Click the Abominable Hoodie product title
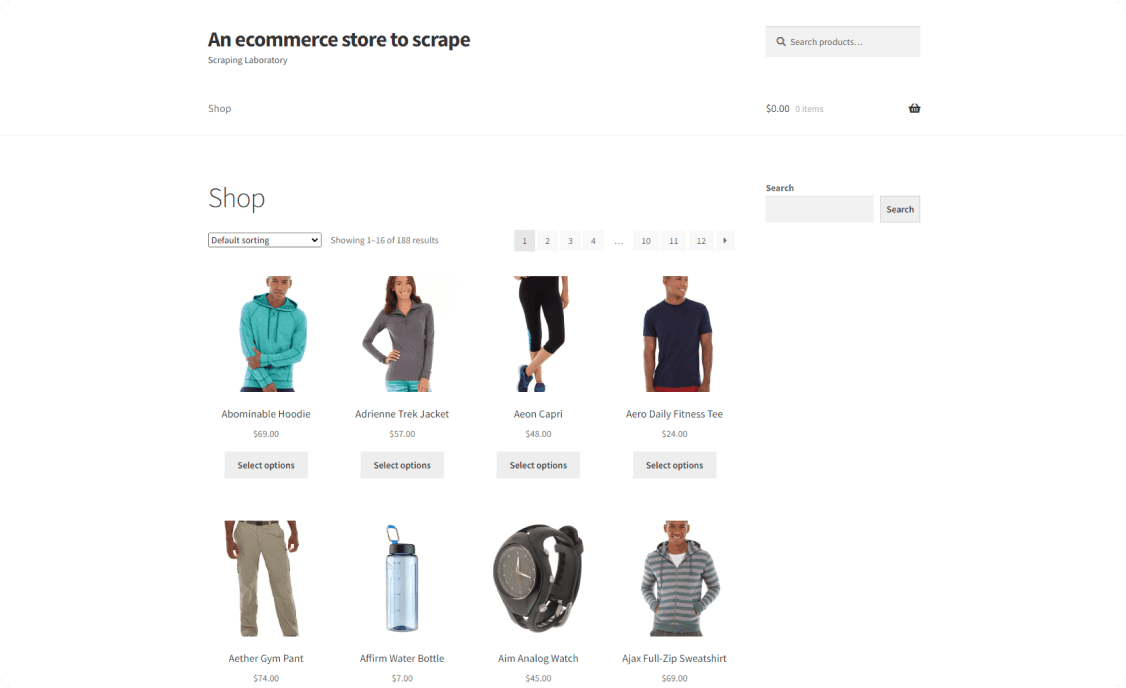The height and width of the screenshot is (688, 1126). [266, 414]
